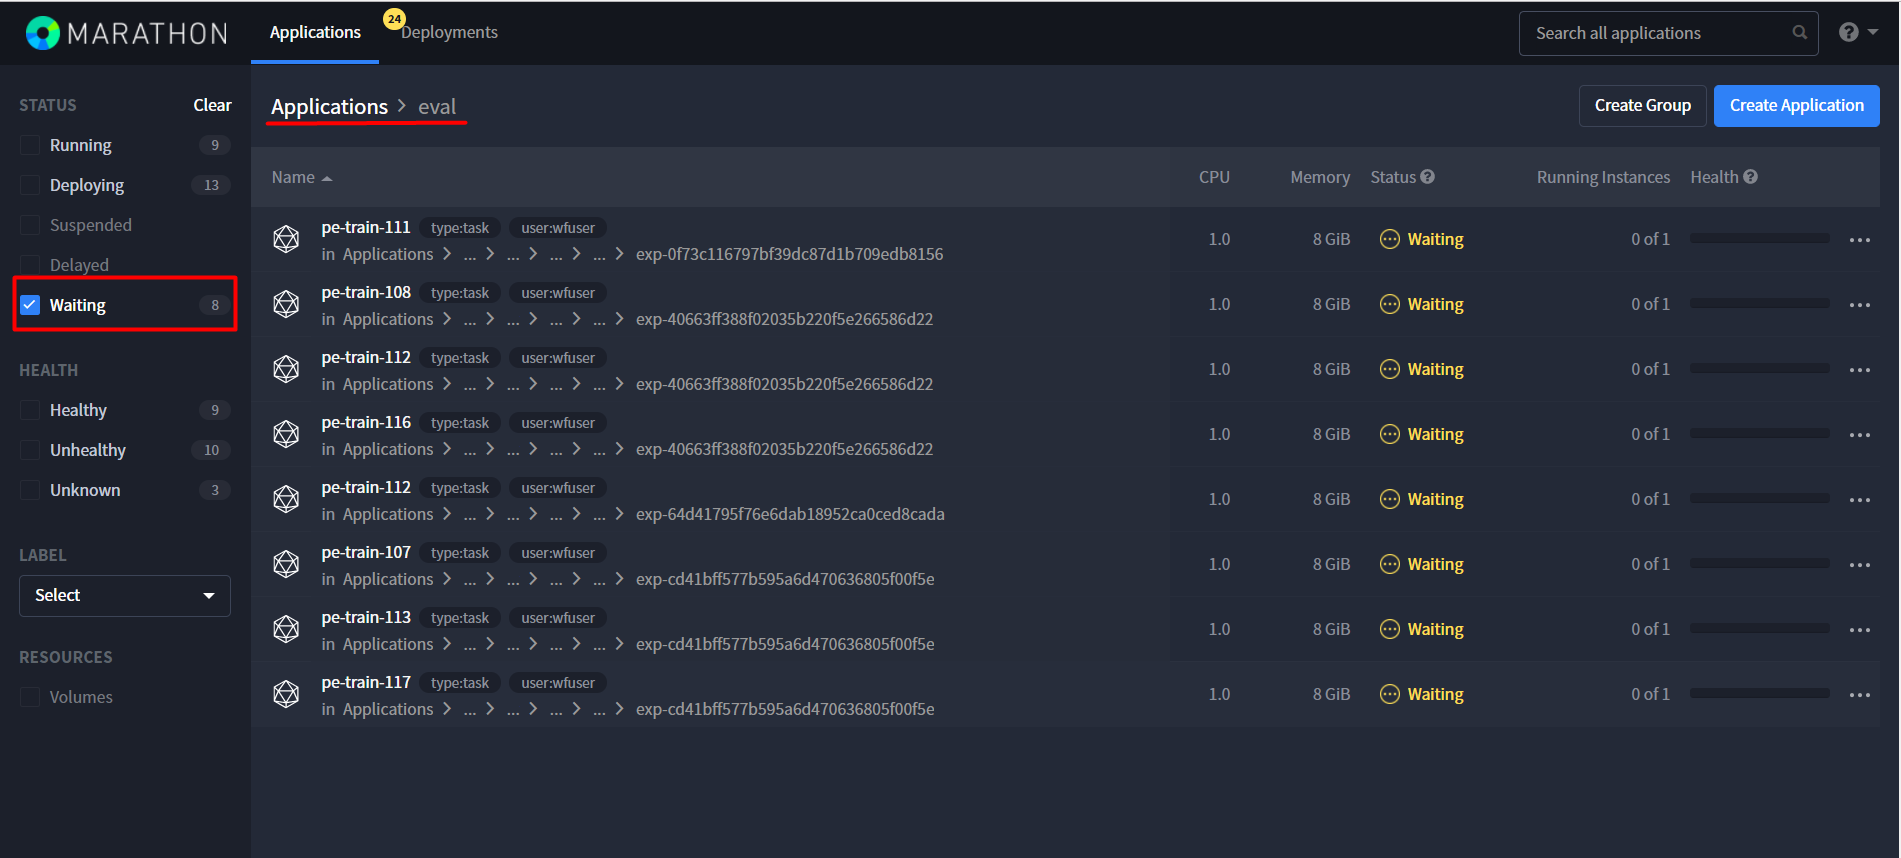
Task: Click the Create Application button
Action: (1796, 105)
